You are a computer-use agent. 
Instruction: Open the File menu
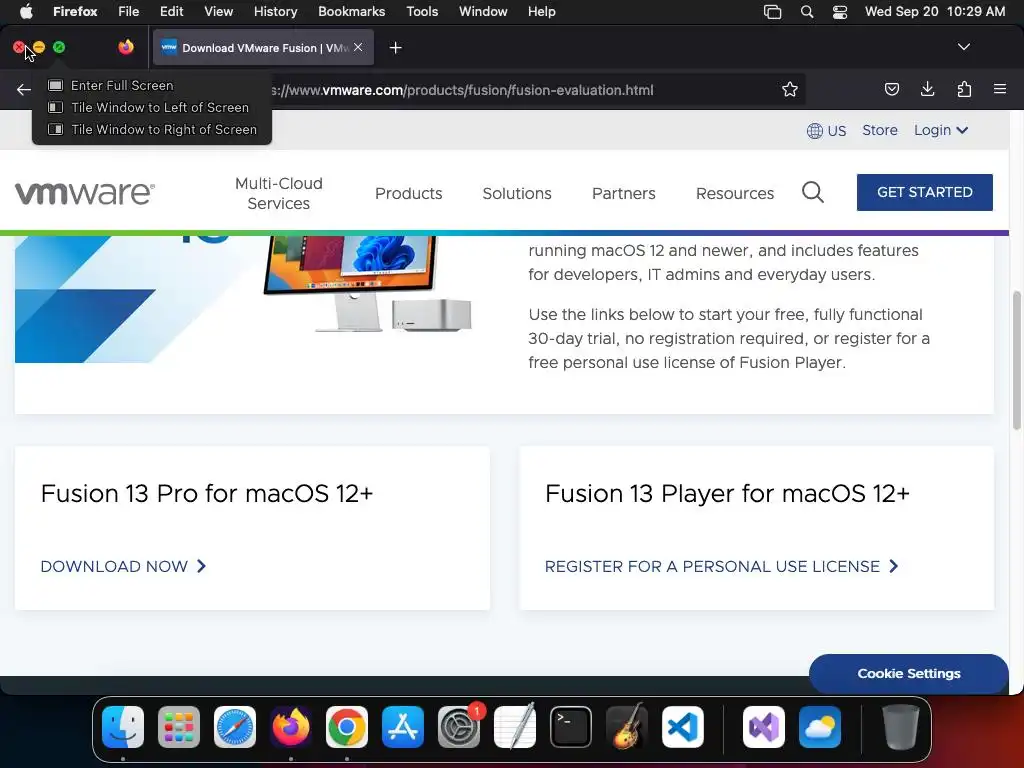(129, 12)
